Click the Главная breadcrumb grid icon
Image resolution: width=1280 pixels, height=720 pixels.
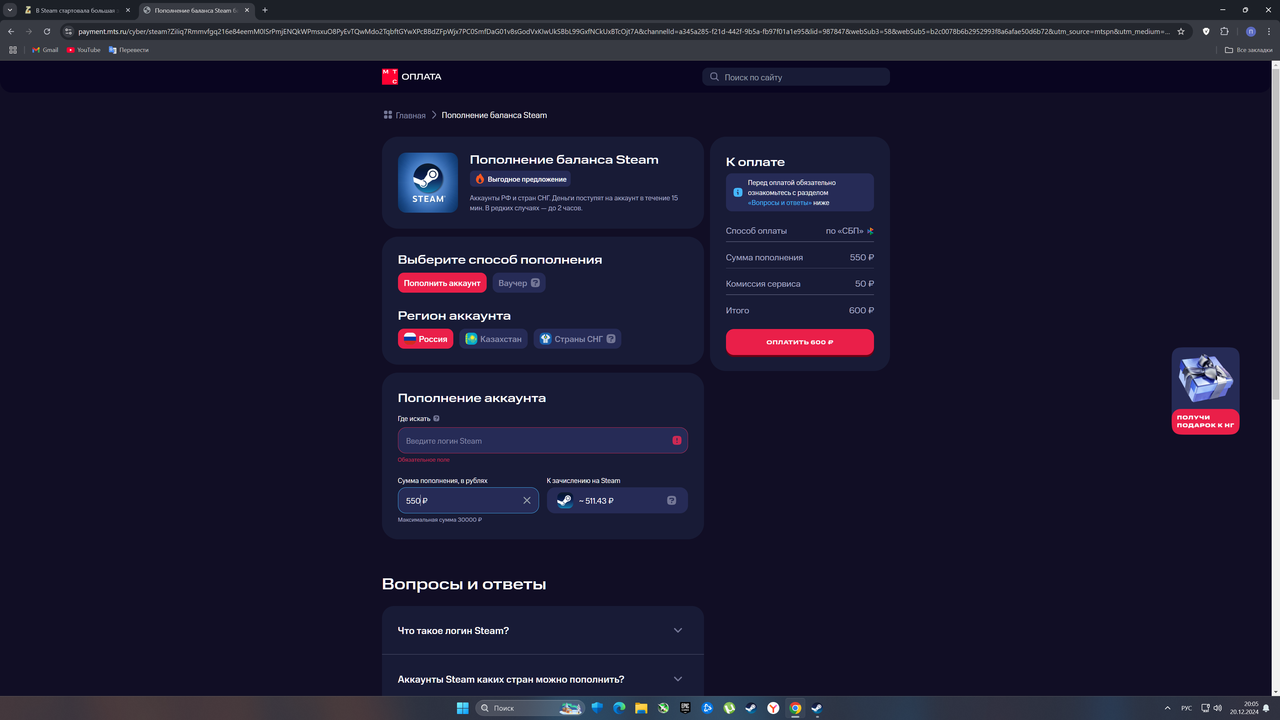(388, 115)
